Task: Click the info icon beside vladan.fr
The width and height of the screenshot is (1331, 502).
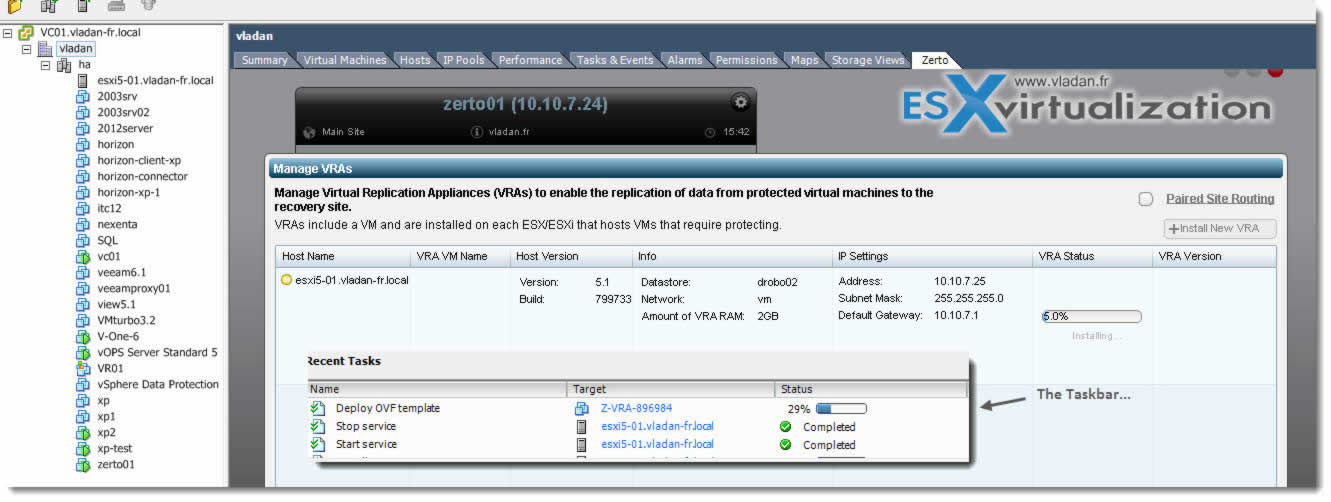Action: (x=477, y=132)
